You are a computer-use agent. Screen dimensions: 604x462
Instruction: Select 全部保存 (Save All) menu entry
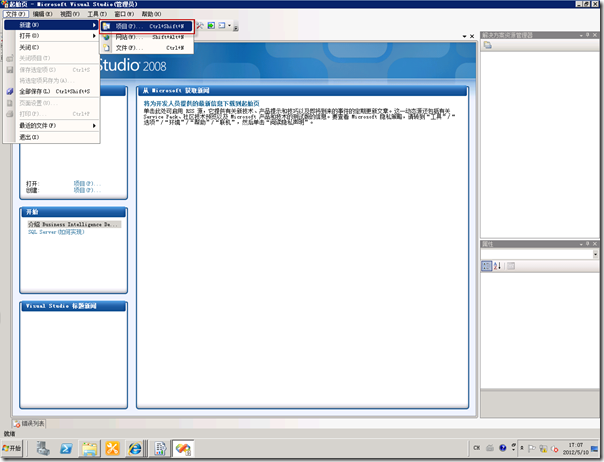tap(52, 91)
